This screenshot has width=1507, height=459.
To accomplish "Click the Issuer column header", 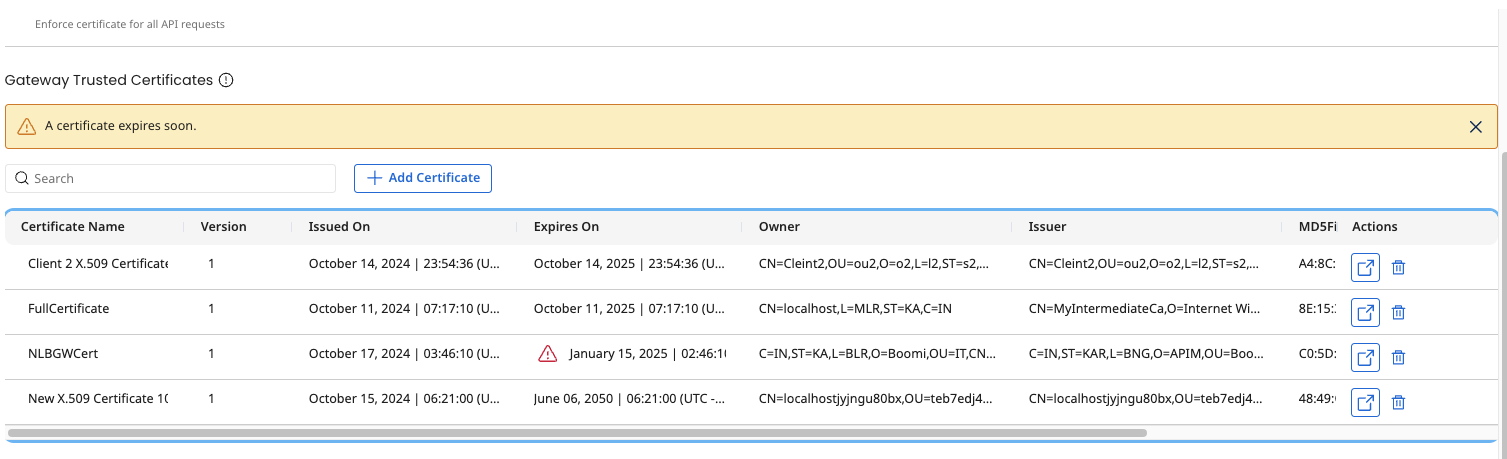I will tap(1047, 227).
